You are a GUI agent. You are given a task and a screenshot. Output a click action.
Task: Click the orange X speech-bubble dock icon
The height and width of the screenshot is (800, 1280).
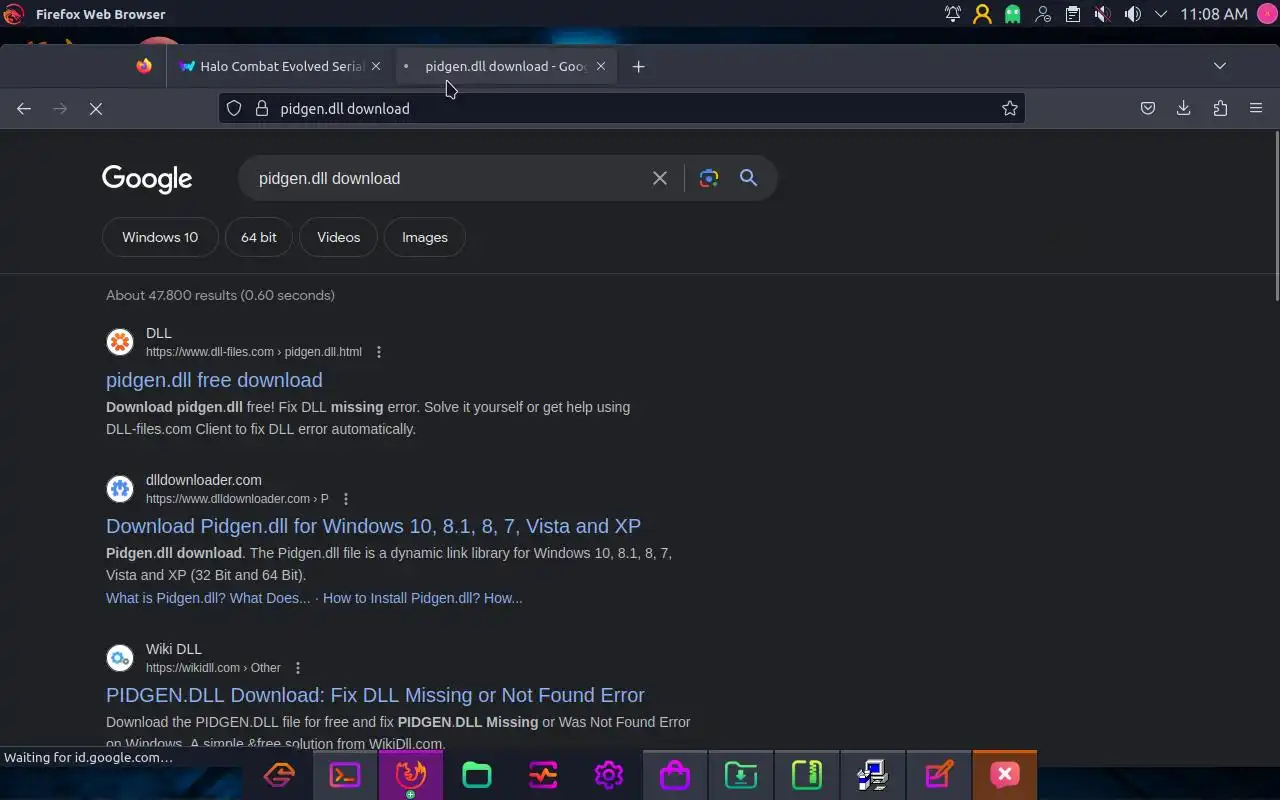[1005, 775]
